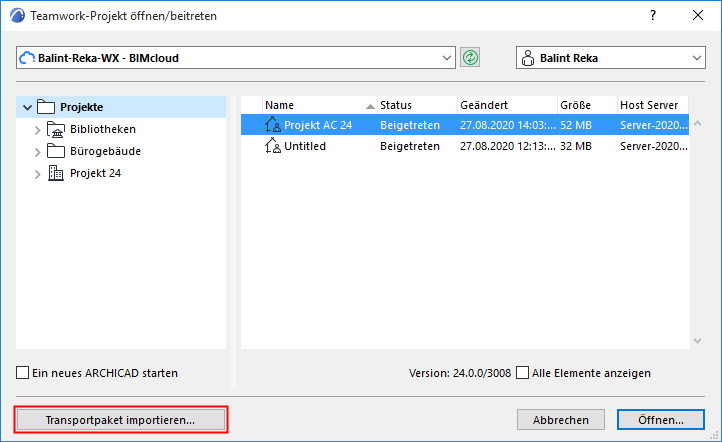Click the project list scroll up arrow

(697, 123)
